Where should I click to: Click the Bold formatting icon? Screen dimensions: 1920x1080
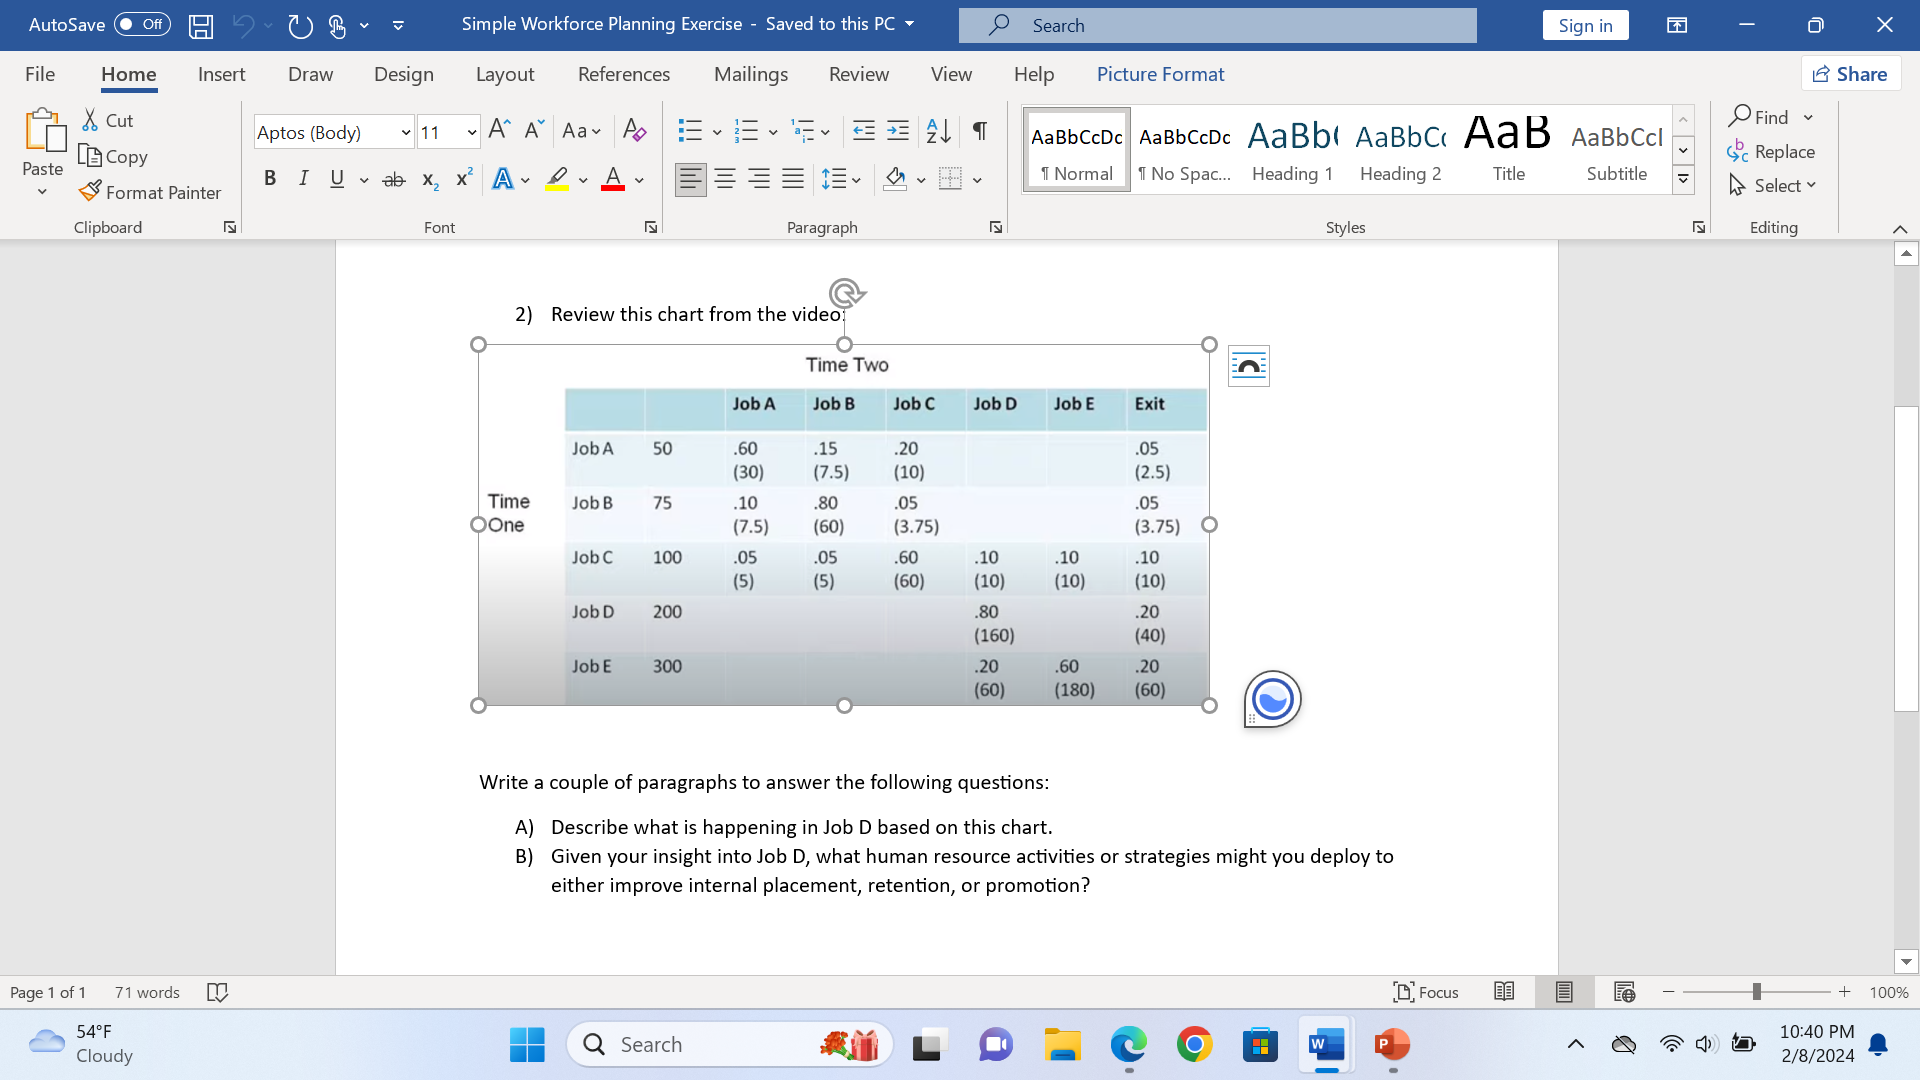coord(268,178)
